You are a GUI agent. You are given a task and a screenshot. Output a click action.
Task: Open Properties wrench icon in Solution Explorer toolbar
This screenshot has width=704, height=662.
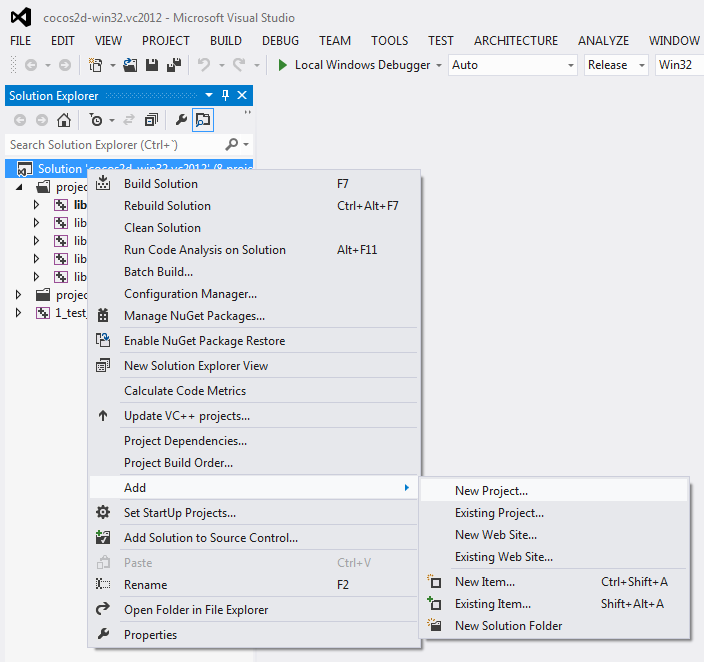(x=181, y=120)
